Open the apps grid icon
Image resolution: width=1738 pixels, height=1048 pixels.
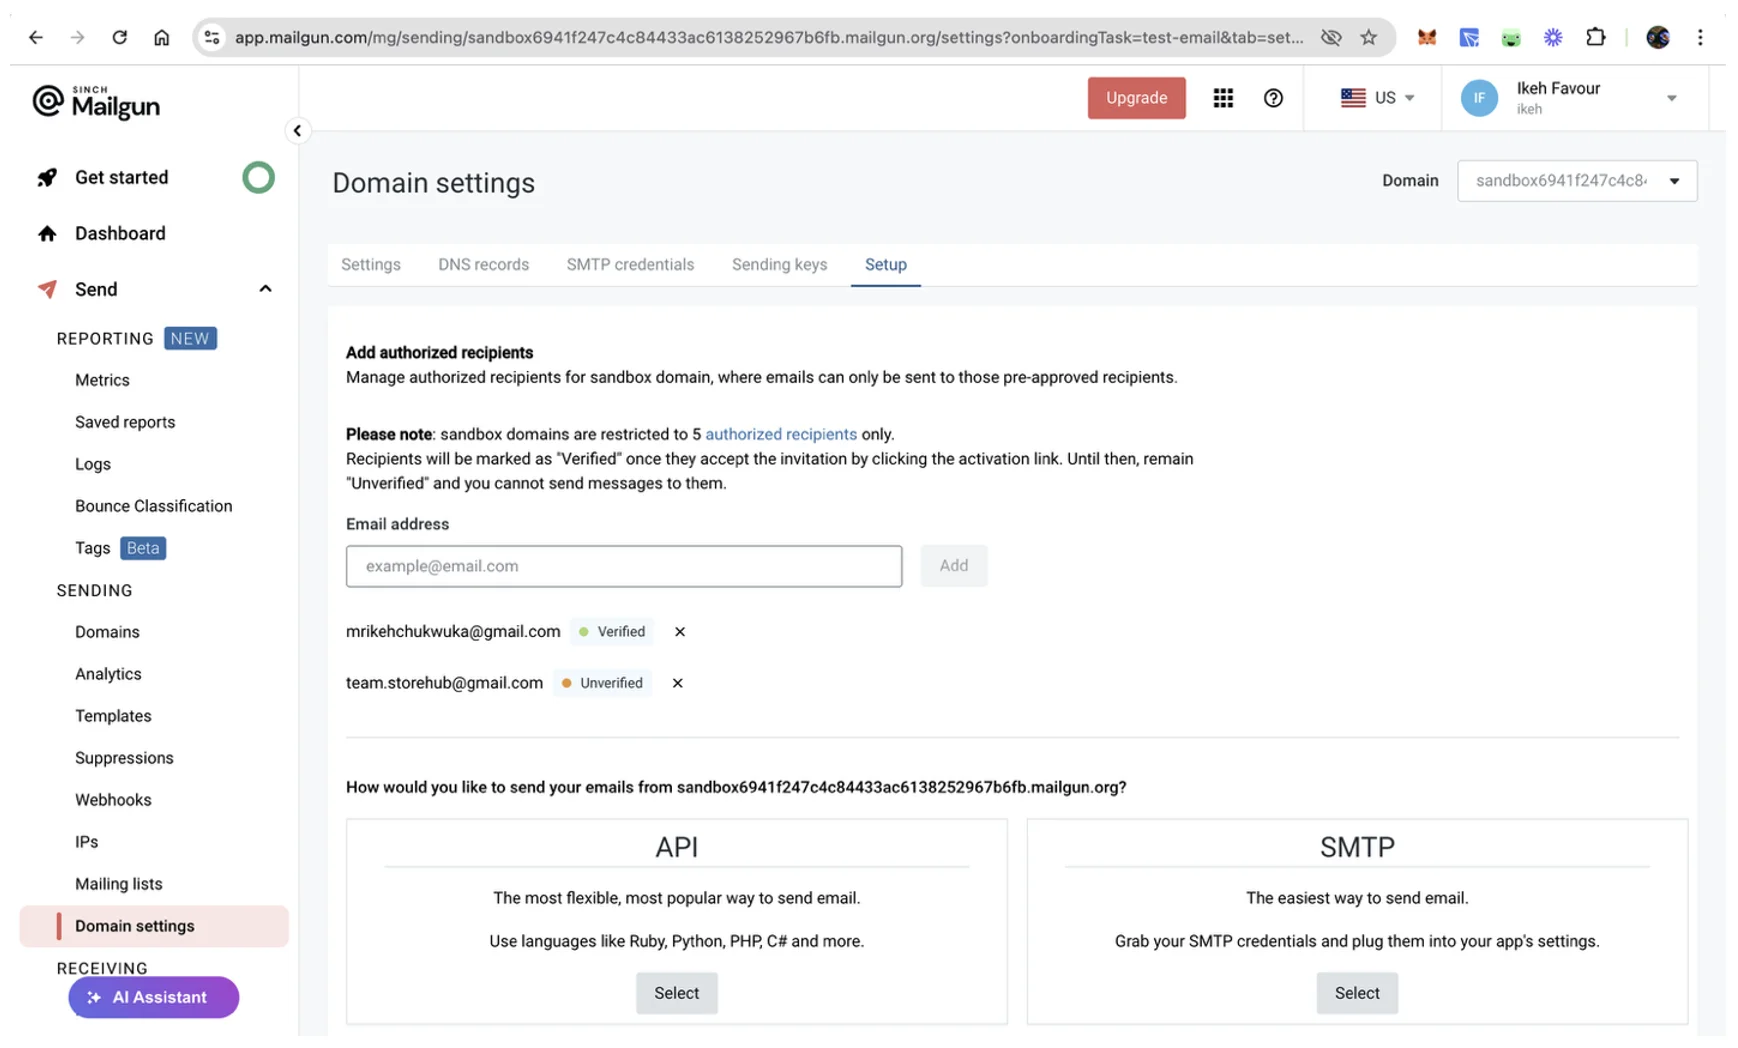point(1223,98)
